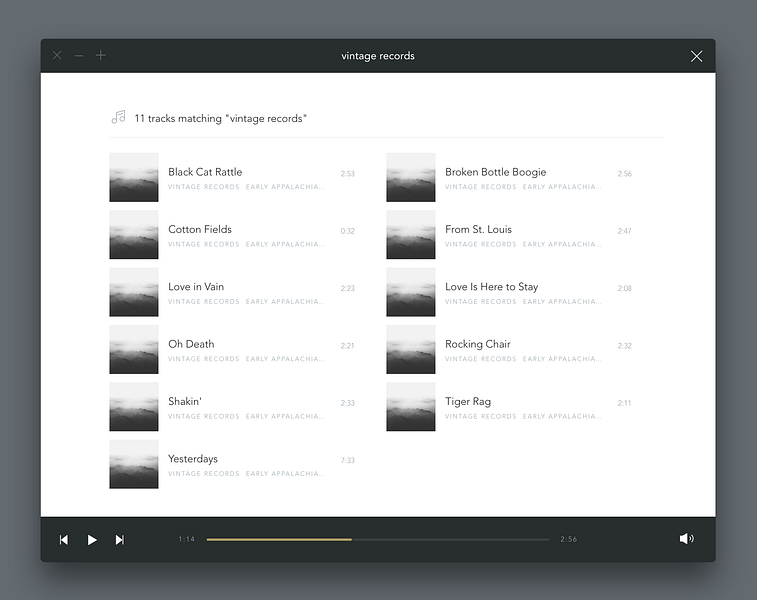Viewport: 757px width, 600px height.
Task: Play the track 'From St. Louis'
Action: point(478,229)
